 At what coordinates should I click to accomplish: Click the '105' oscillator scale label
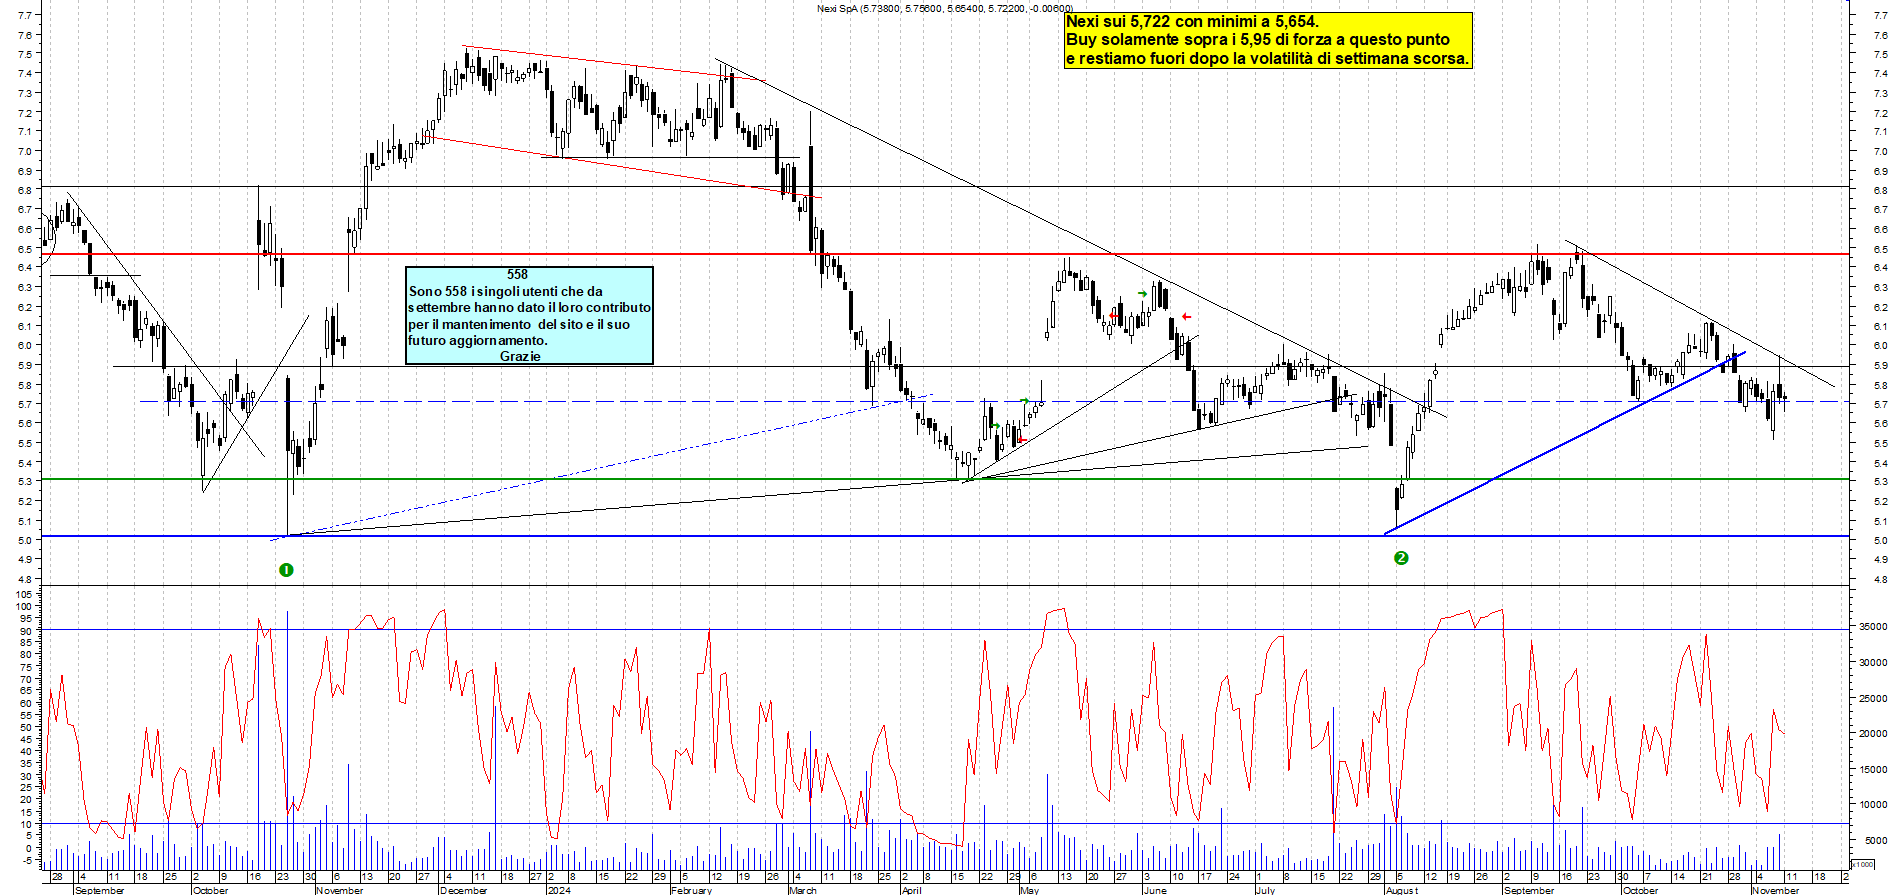(24, 594)
